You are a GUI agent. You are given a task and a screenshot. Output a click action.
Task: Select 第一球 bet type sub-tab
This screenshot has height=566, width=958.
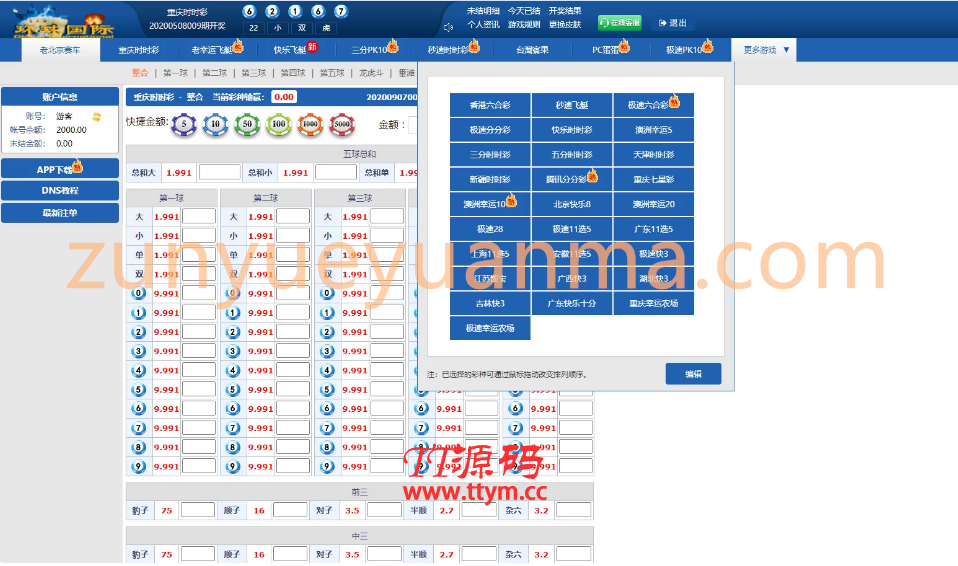(175, 73)
